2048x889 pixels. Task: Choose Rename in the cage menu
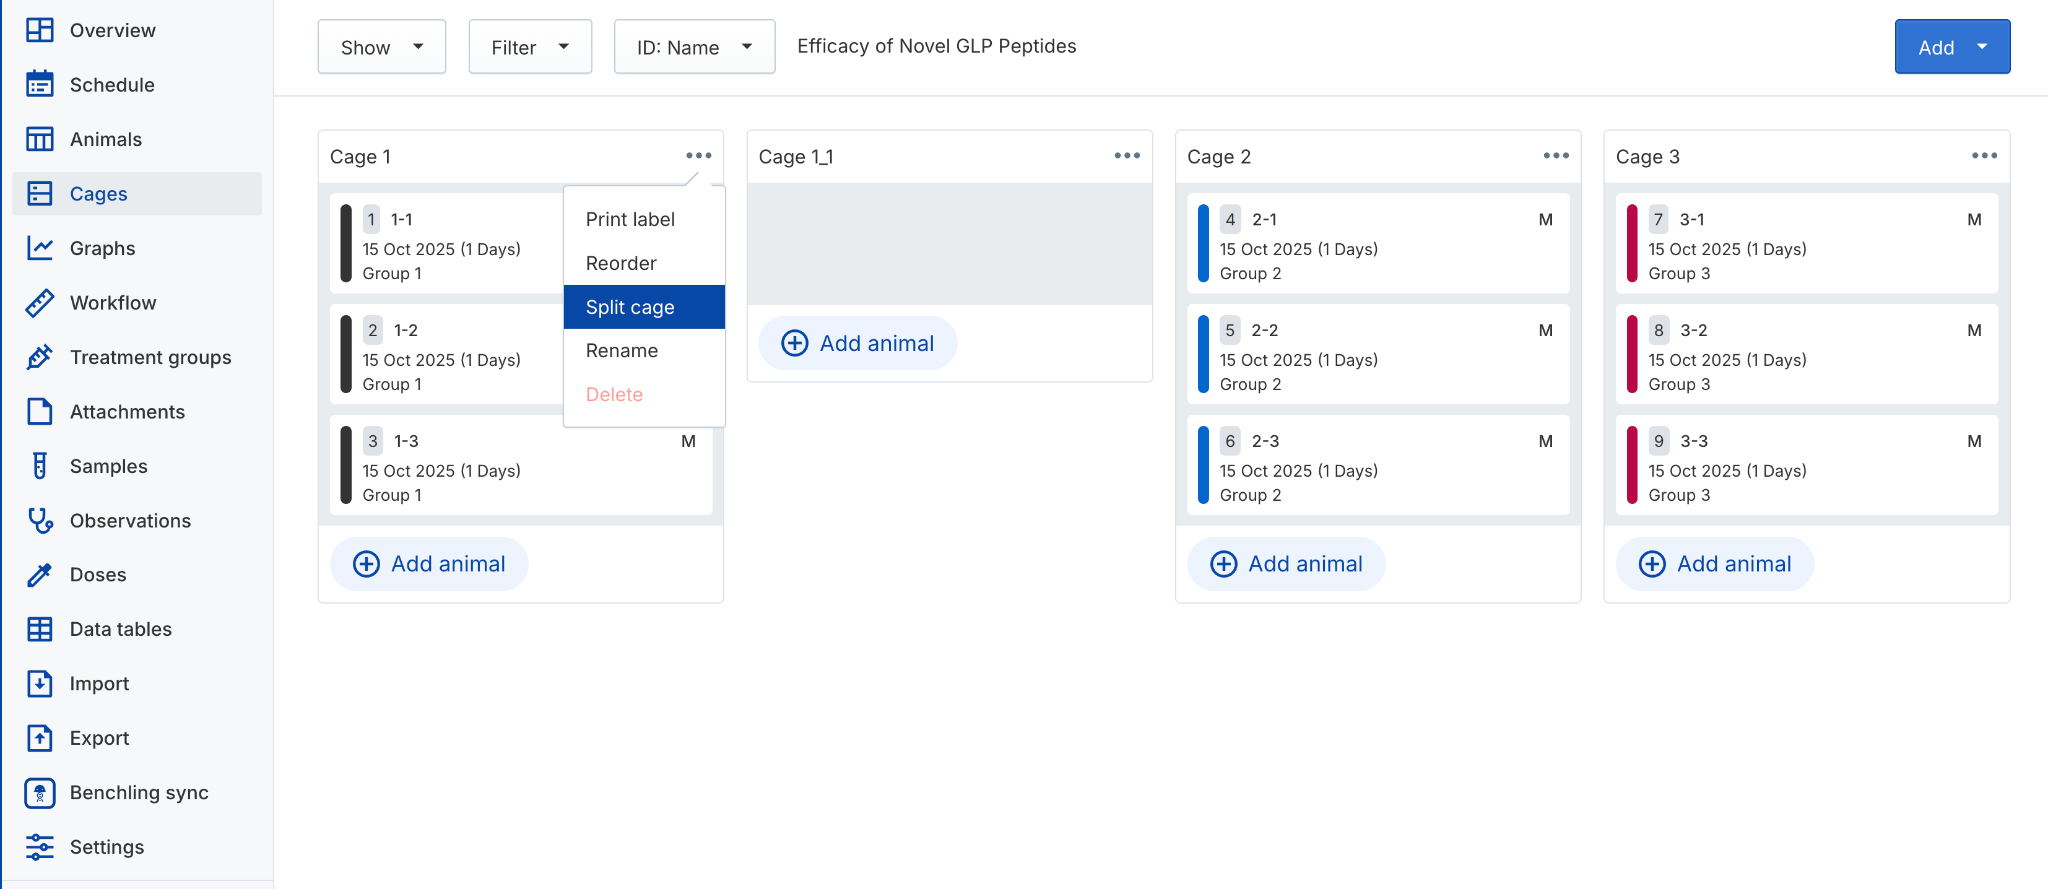click(622, 351)
